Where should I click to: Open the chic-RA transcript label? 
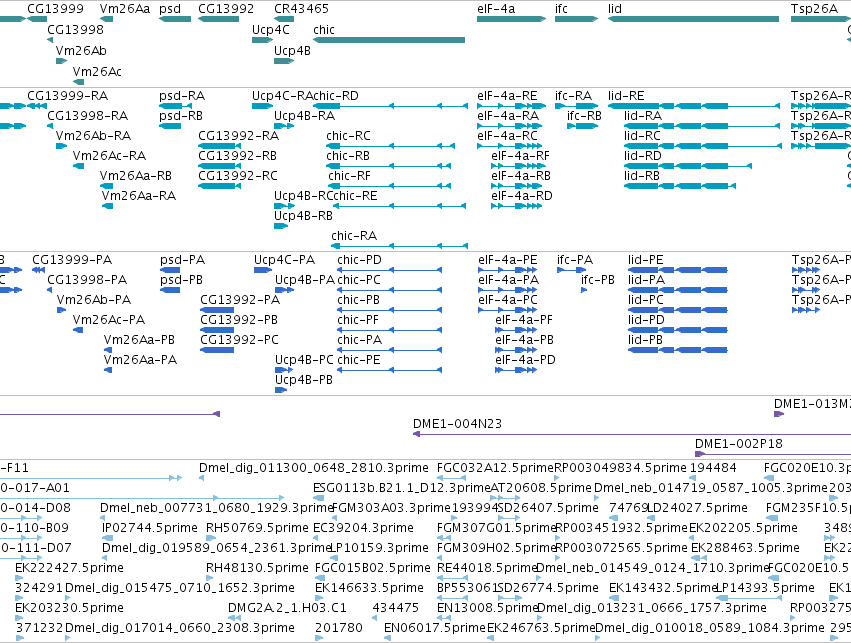click(x=354, y=236)
